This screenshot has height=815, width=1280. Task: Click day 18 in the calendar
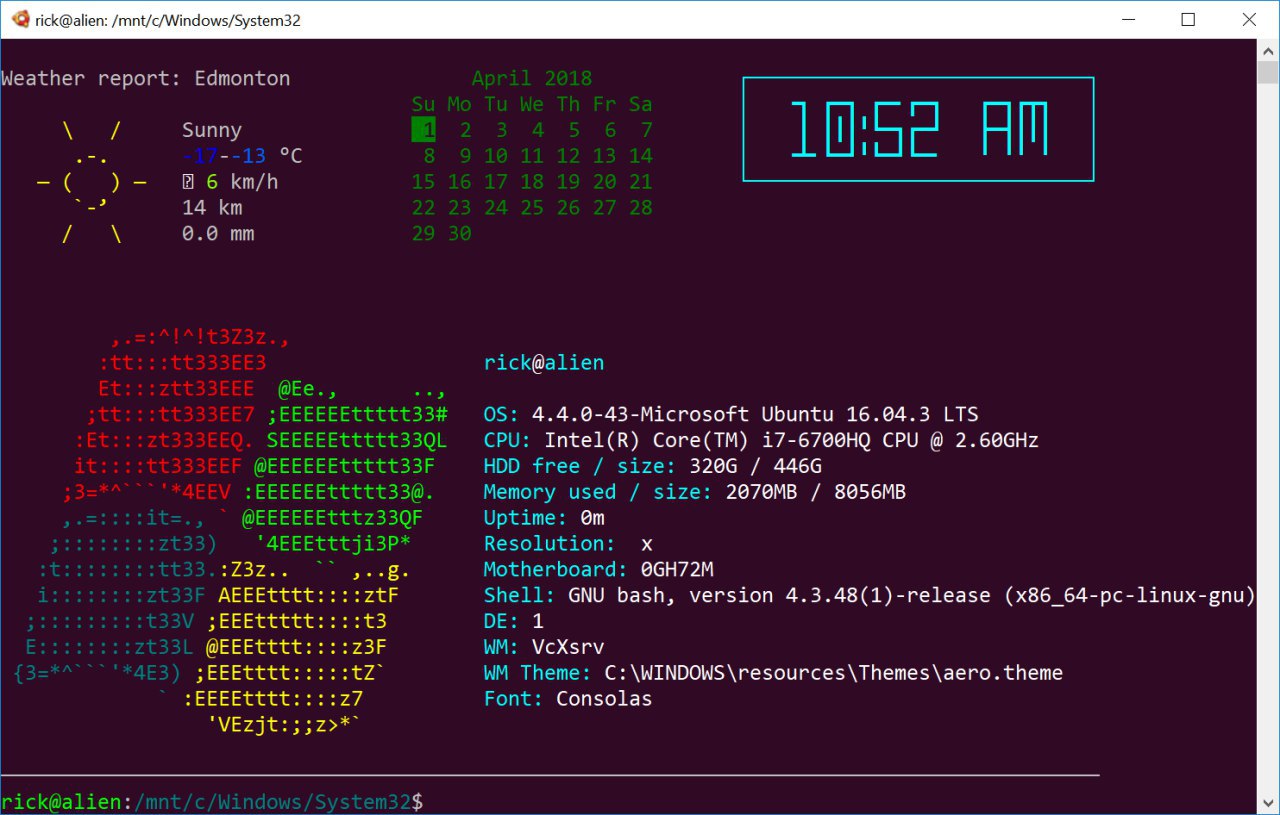(x=532, y=182)
